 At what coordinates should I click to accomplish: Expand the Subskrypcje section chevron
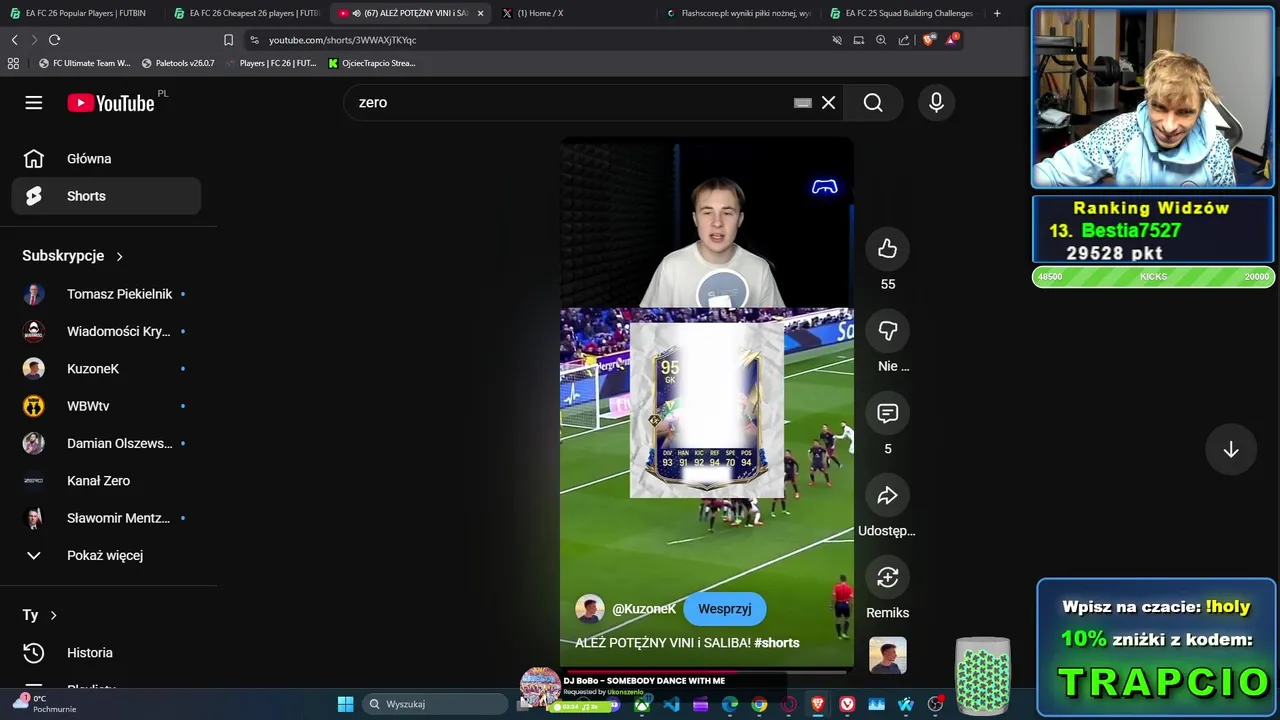point(119,256)
